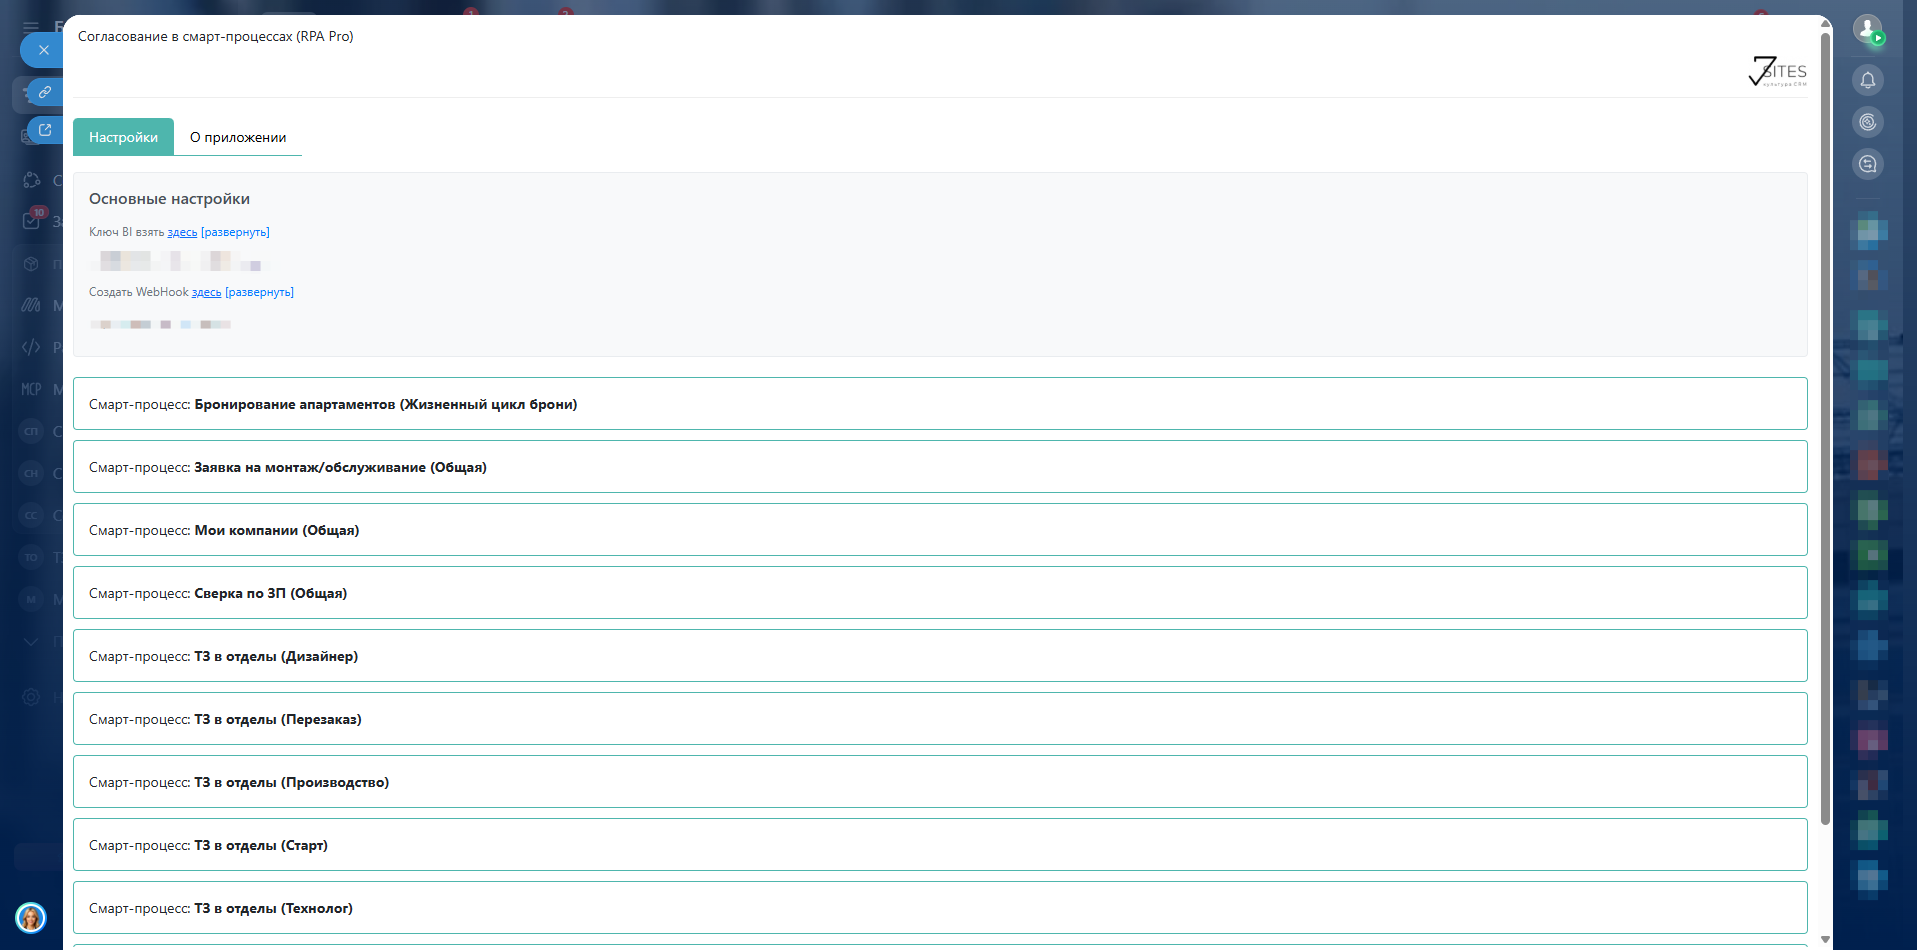Close the slider panel with the X button

click(x=43, y=50)
